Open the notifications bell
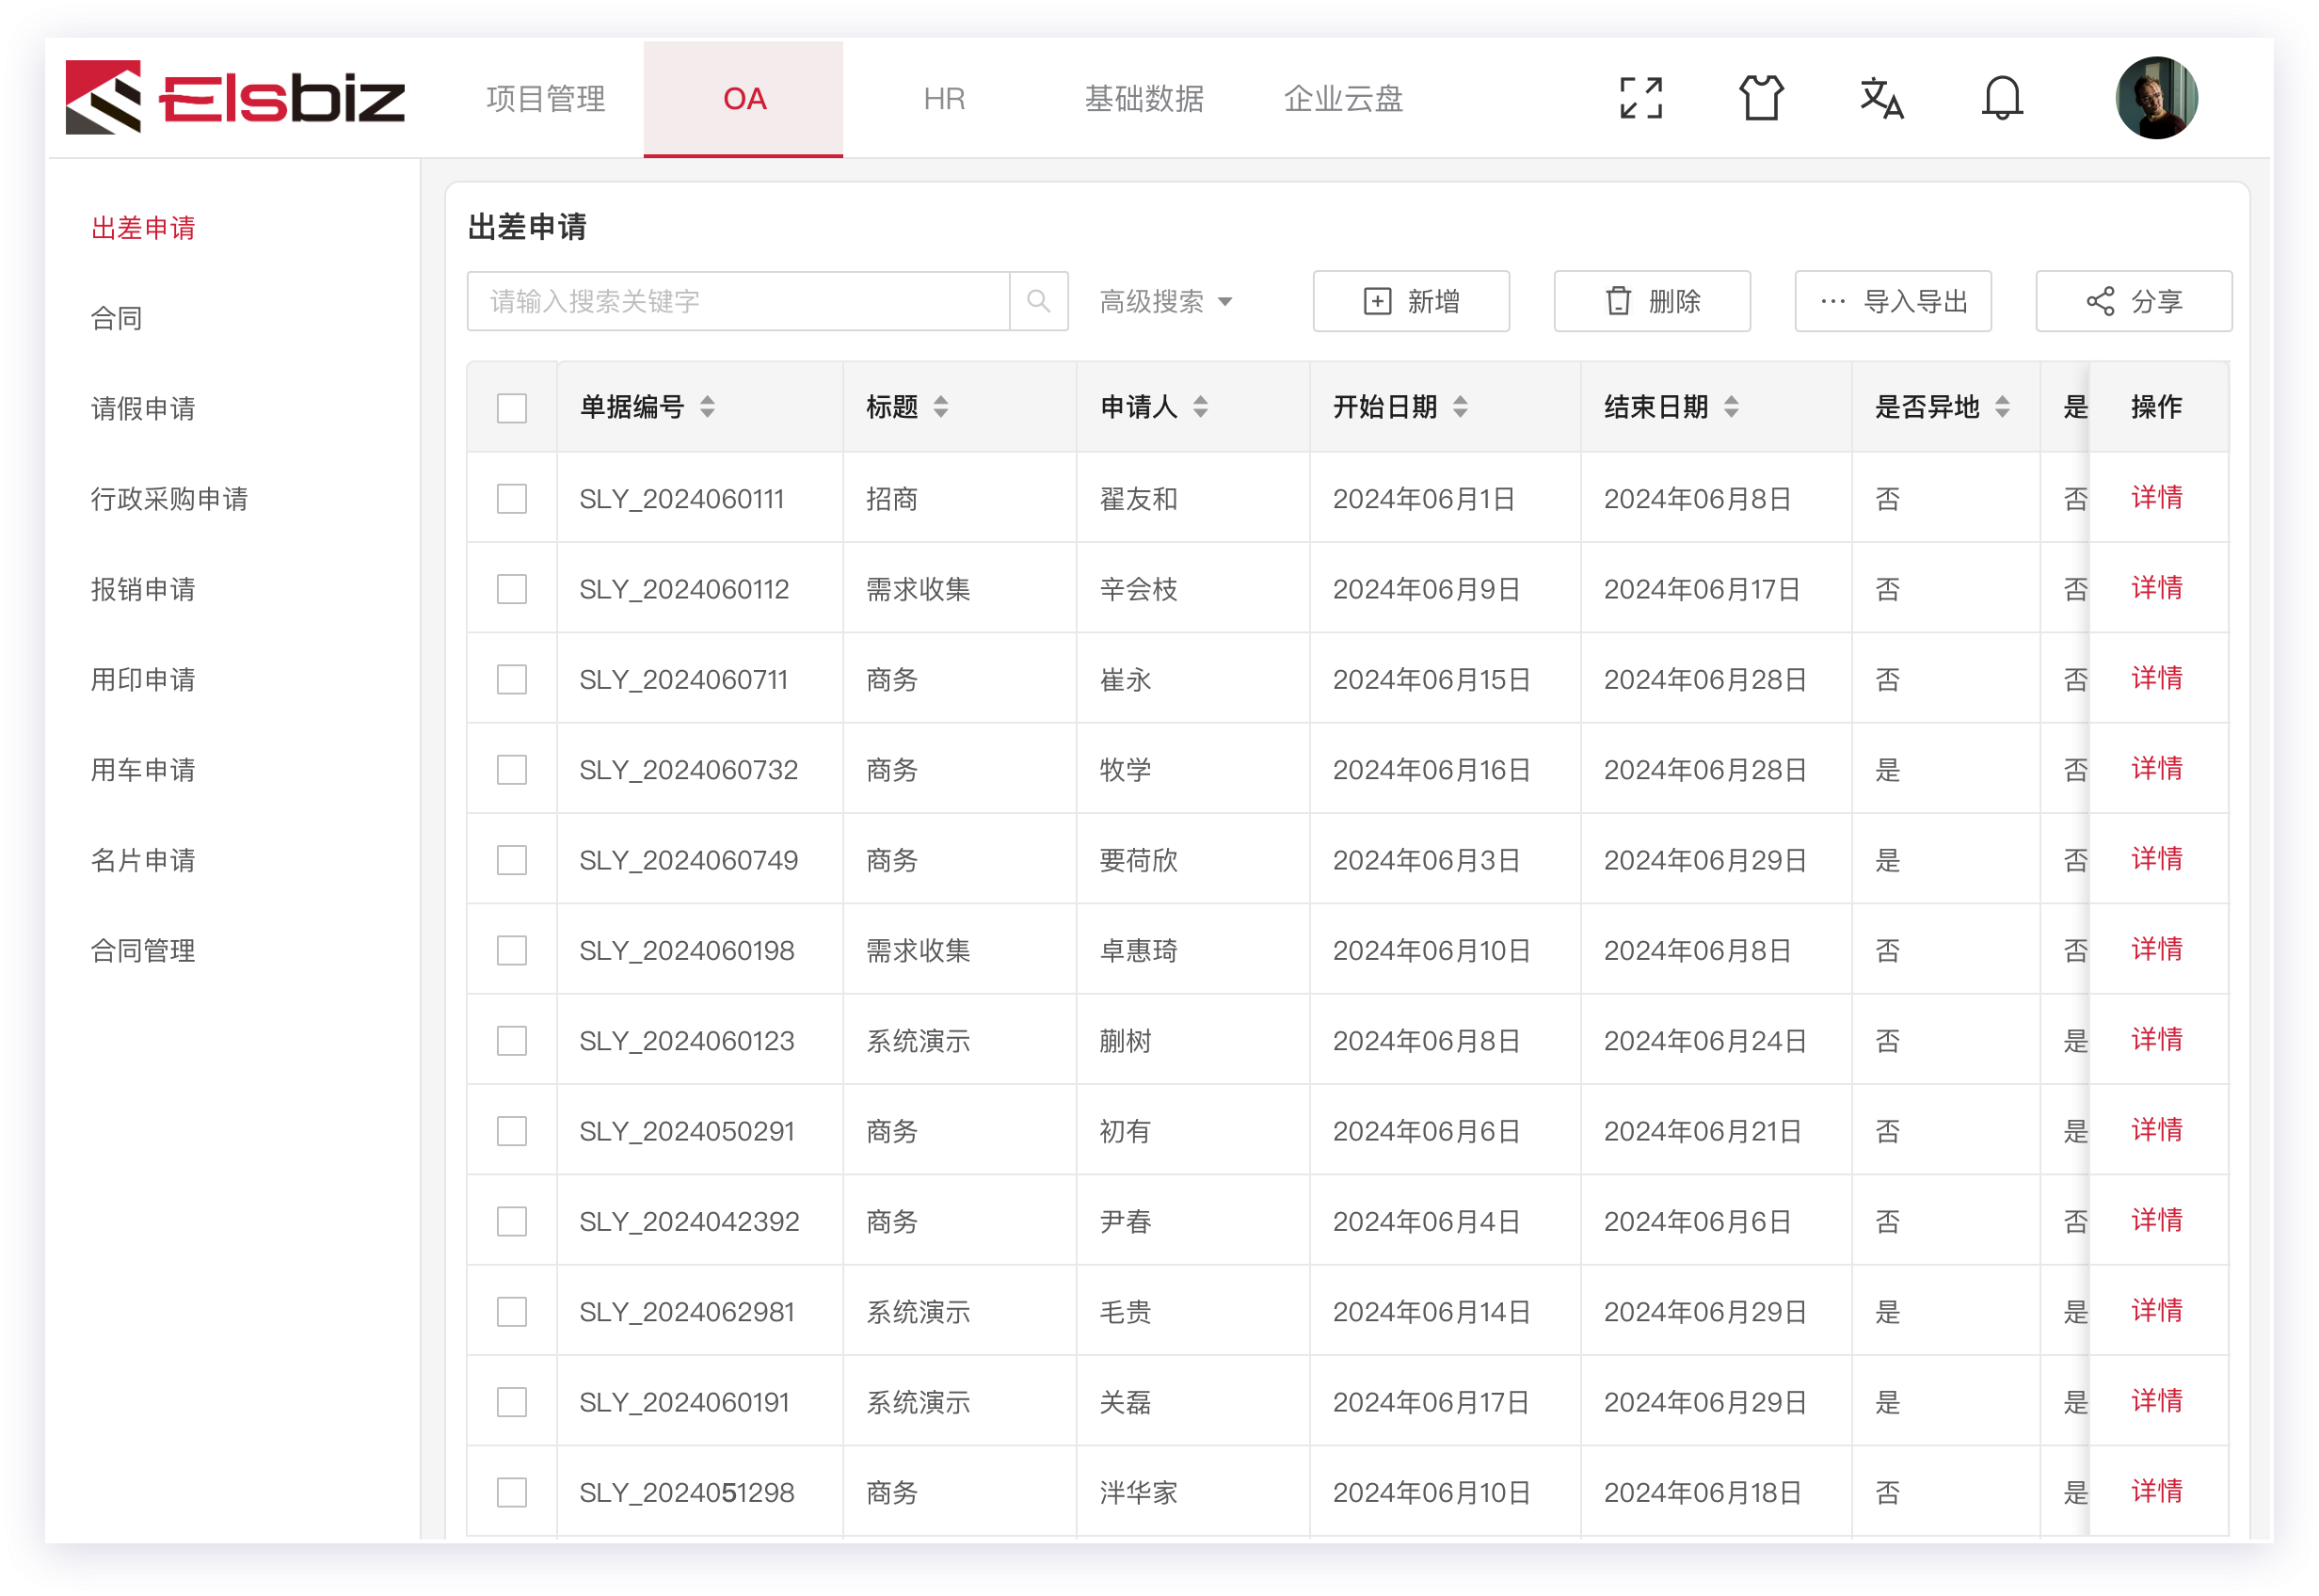2319x1596 pixels. pyautogui.click(x=2002, y=98)
